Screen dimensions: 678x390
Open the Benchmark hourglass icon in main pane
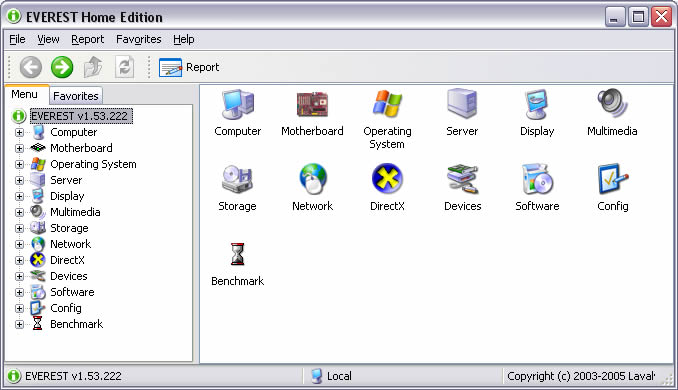(x=237, y=254)
